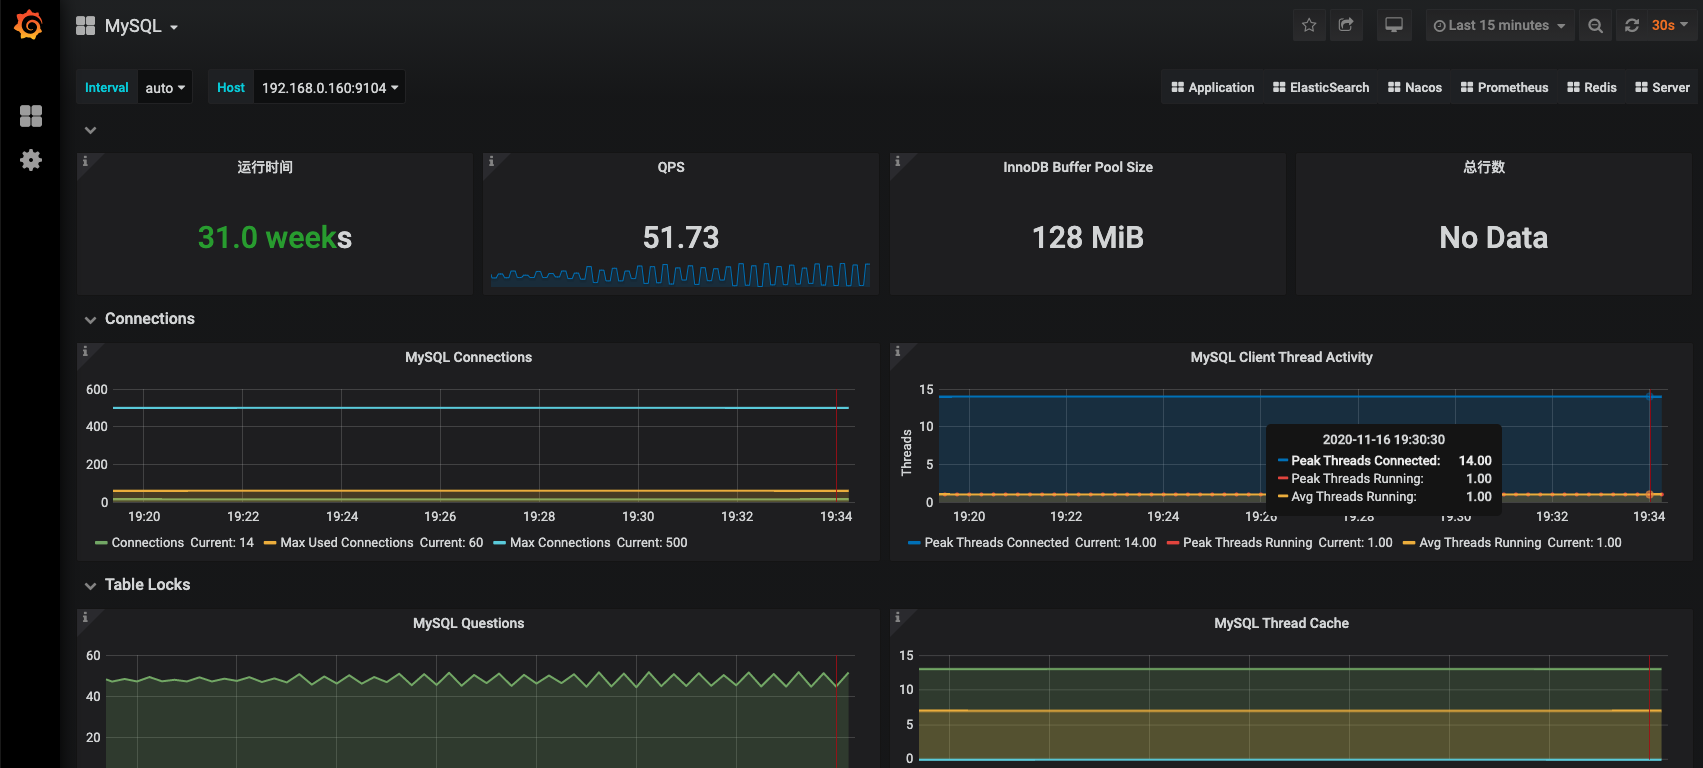Image resolution: width=1703 pixels, height=768 pixels.
Task: Open the 运行时间 panel title menu
Action: pyautogui.click(x=265, y=167)
